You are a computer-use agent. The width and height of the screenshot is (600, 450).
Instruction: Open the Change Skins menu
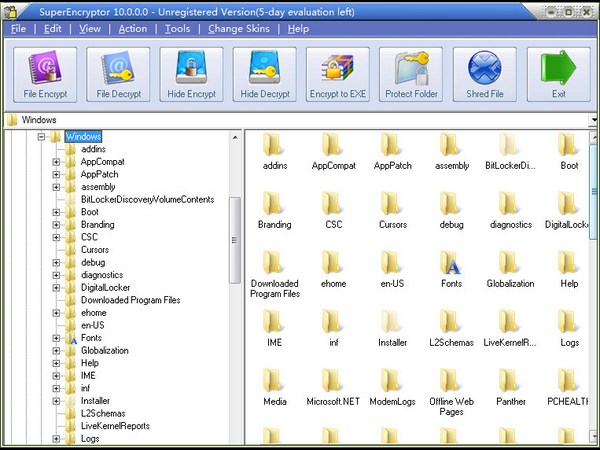[x=238, y=29]
